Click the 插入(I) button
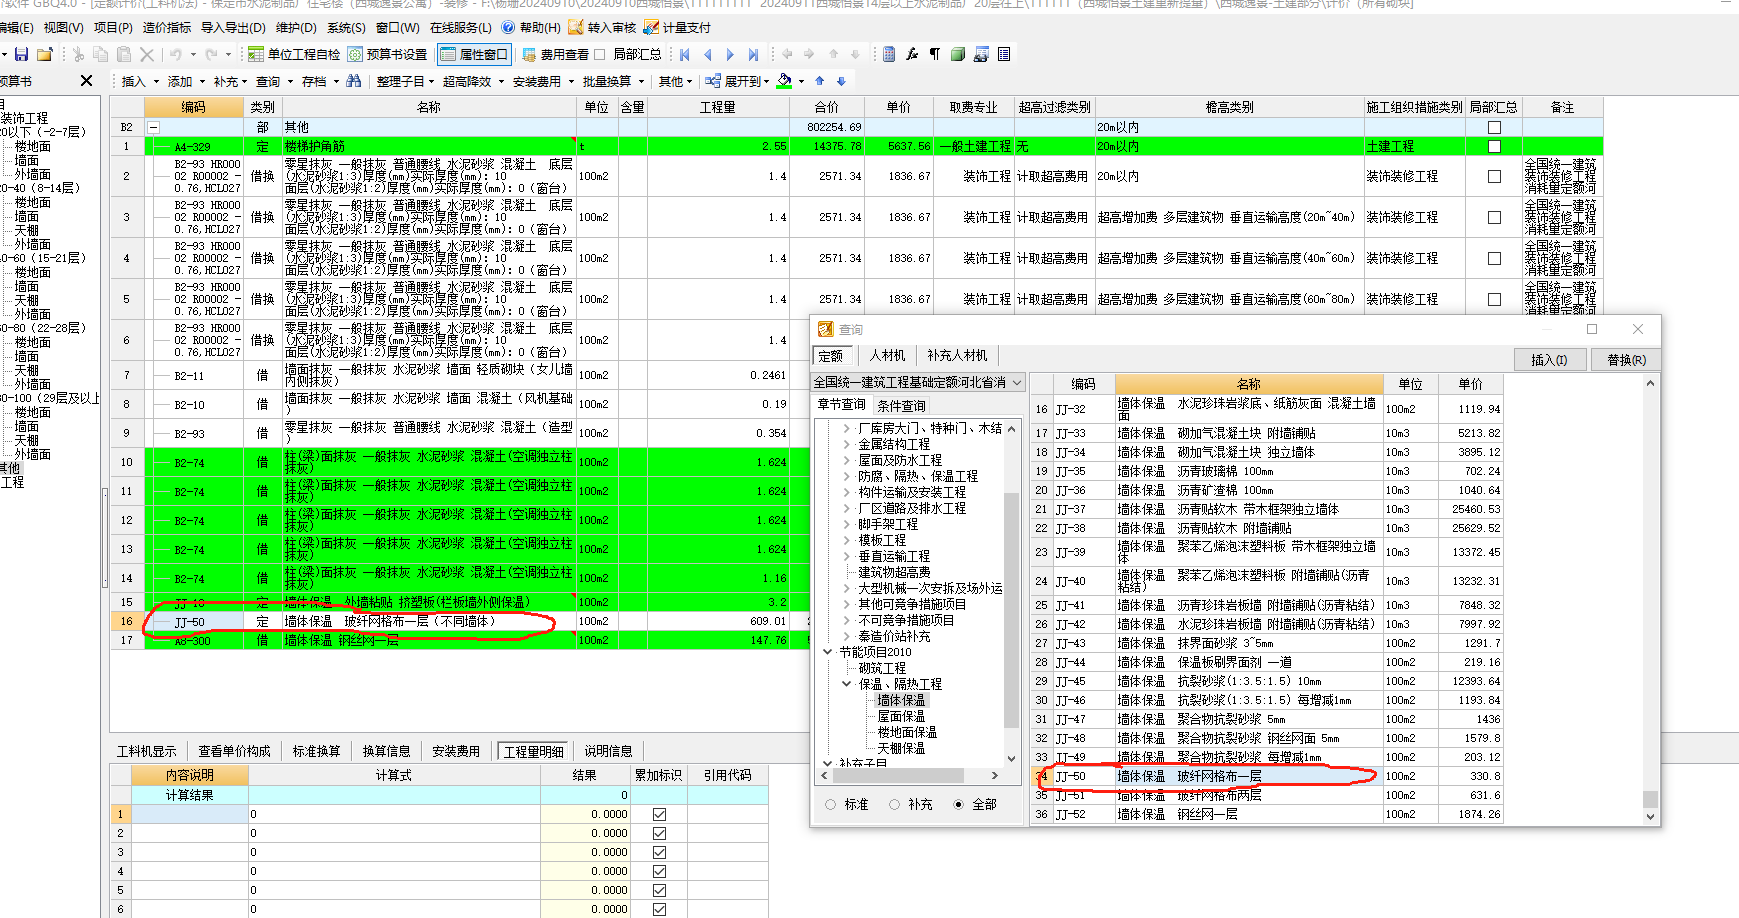This screenshot has height=918, width=1739. tap(1549, 360)
